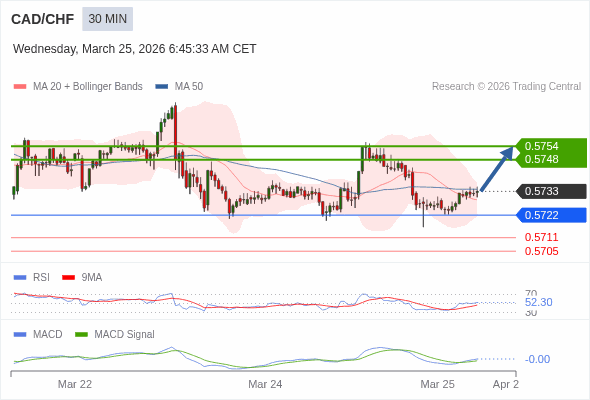Click the Mar 25 date axis label
This screenshot has width=590, height=400.
tap(438, 384)
